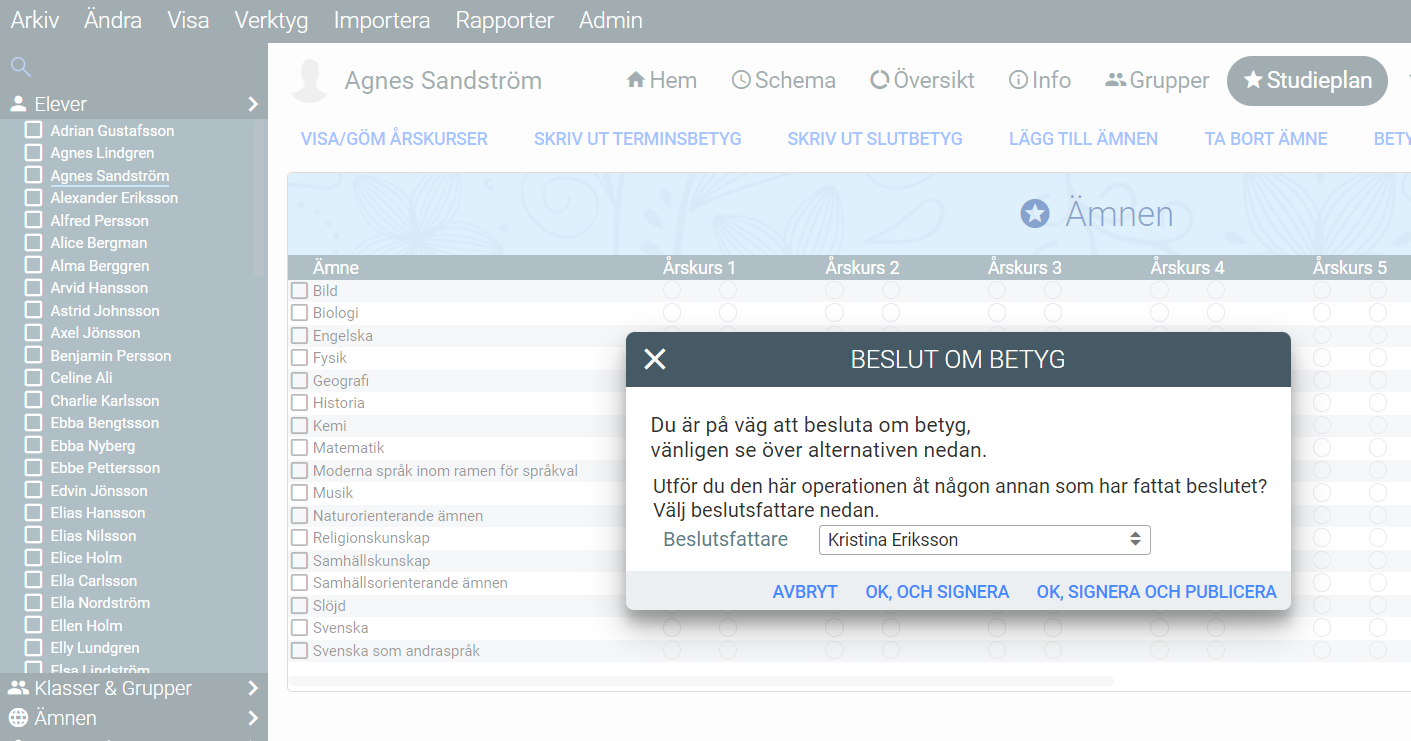The image size is (1411, 741).
Task: Open Schema via the clock icon
Action: [741, 81]
